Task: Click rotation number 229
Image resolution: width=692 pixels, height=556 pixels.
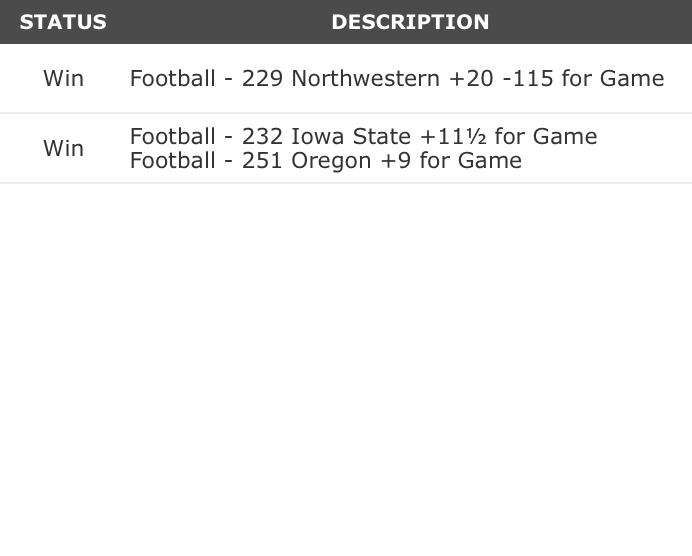Action: click(262, 78)
